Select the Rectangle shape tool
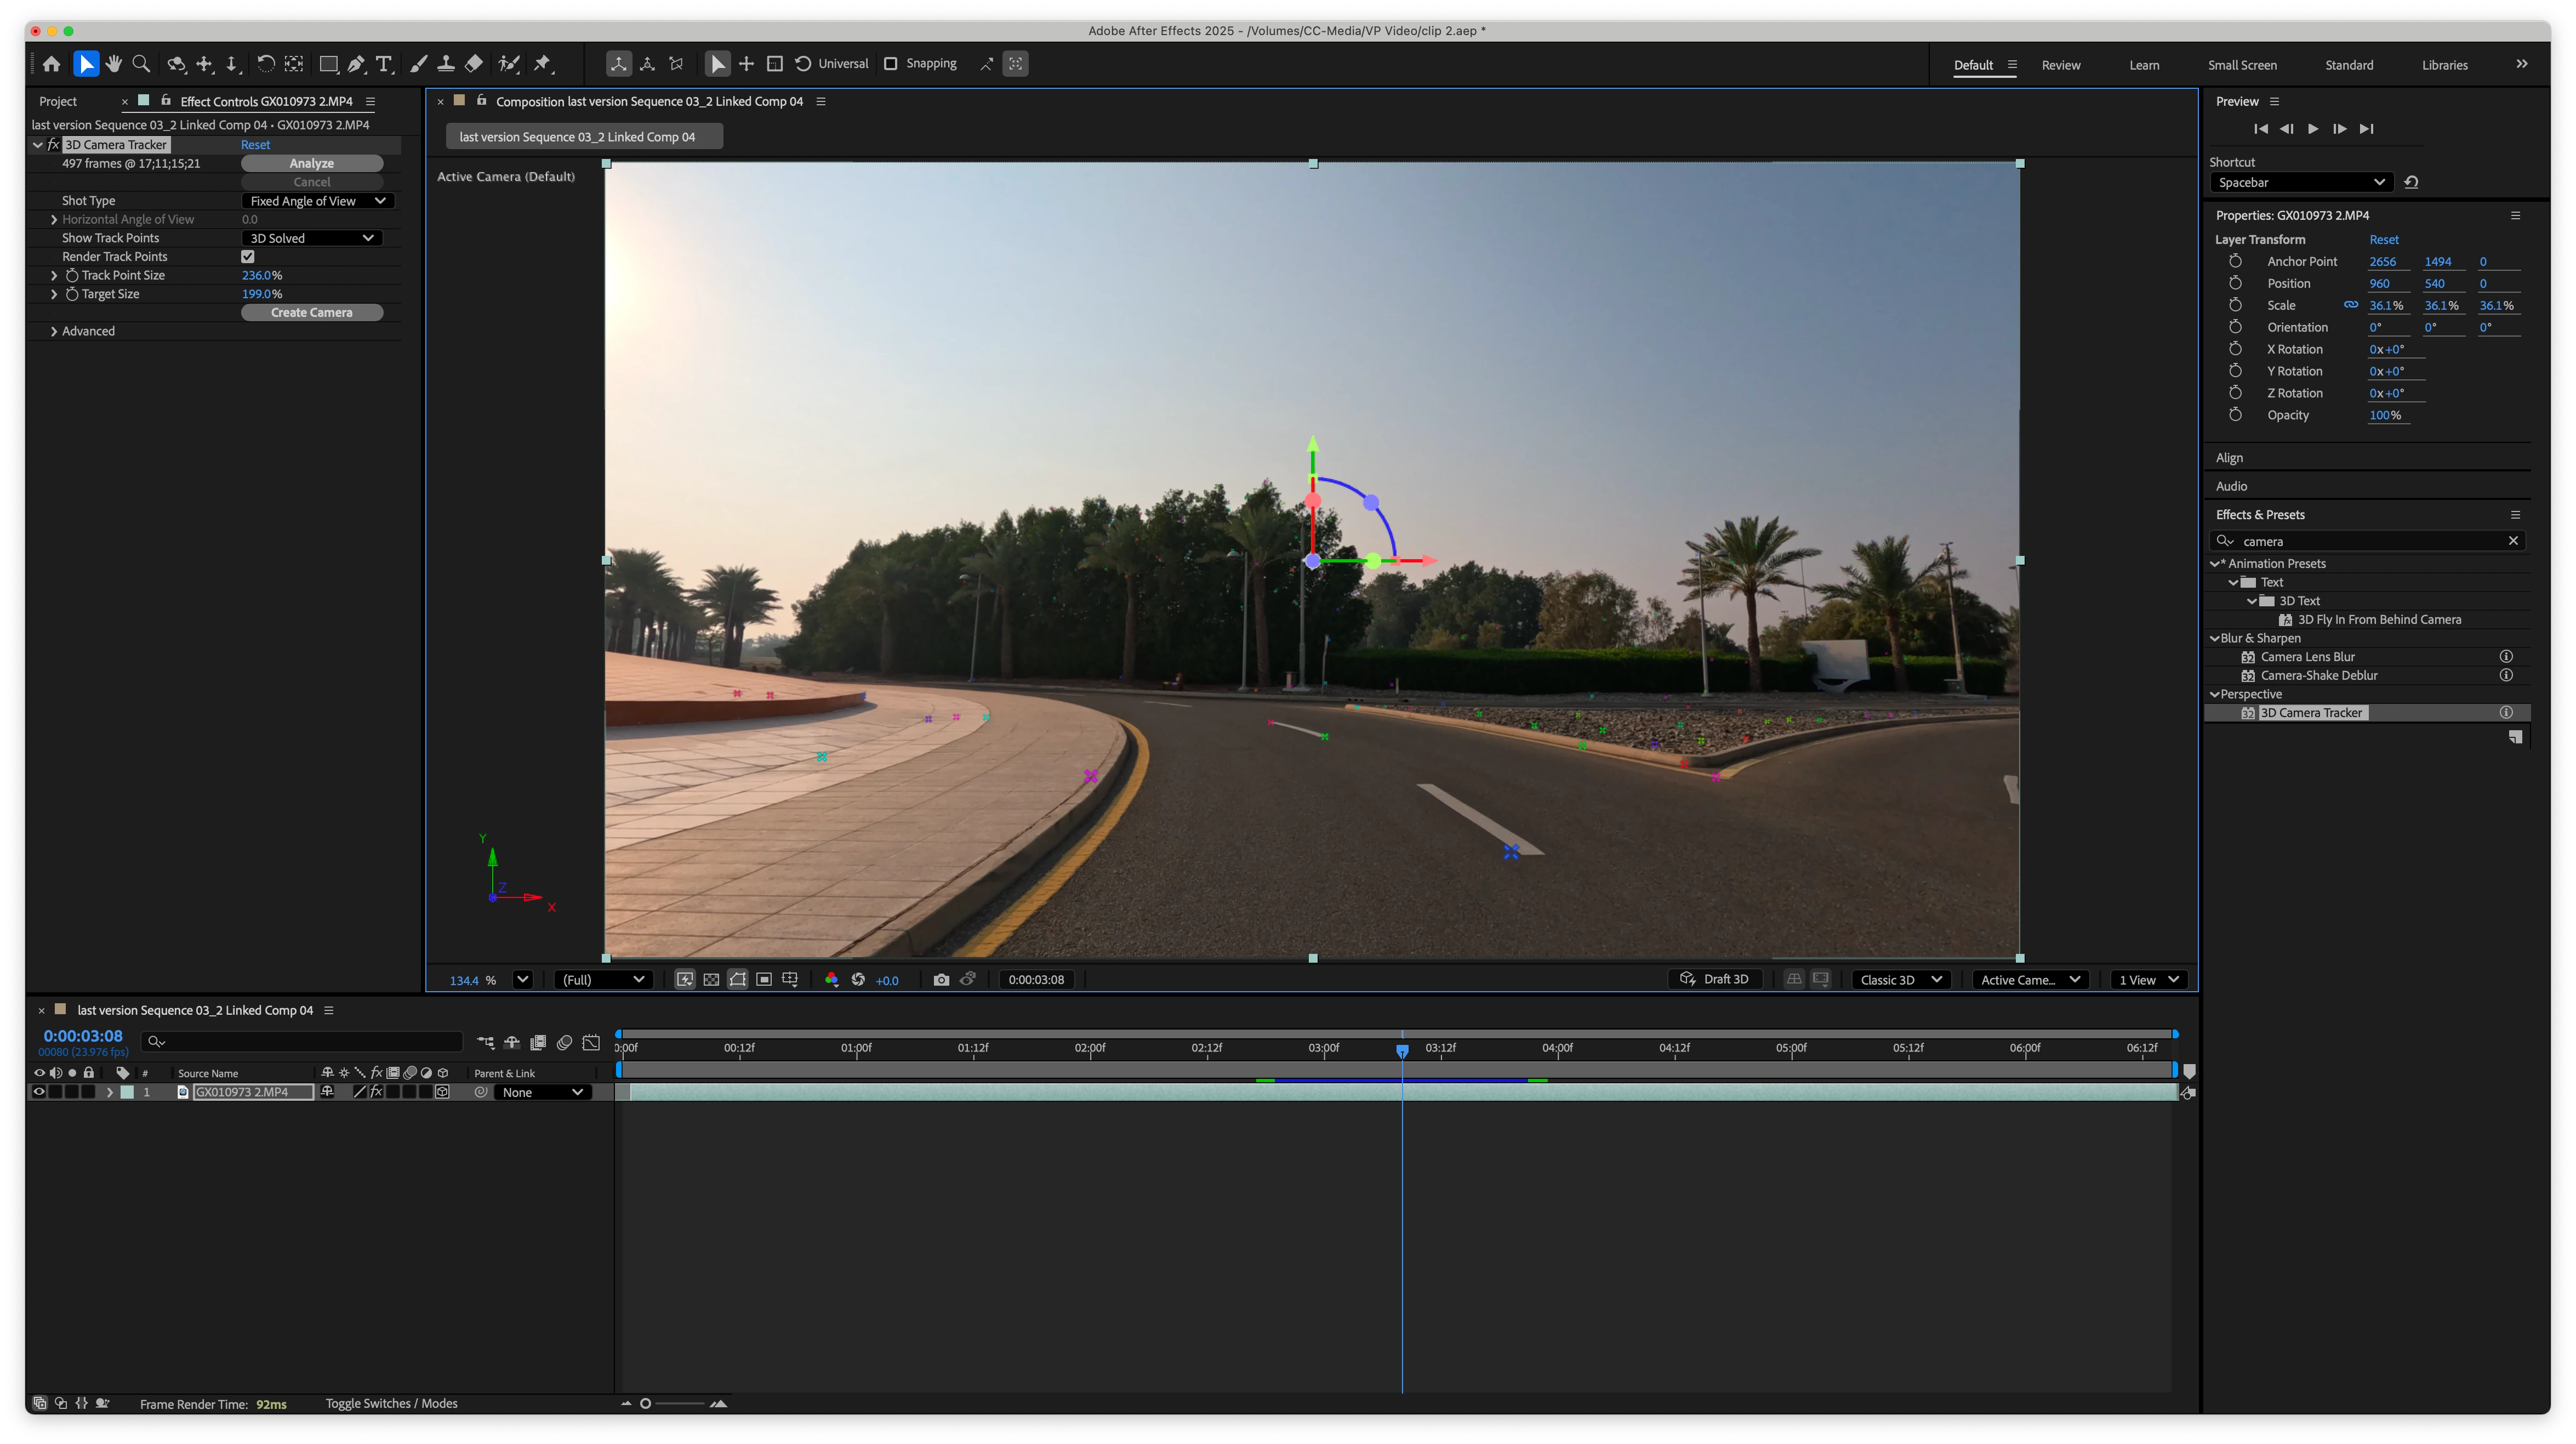The image size is (2576, 1444). pos(328,64)
